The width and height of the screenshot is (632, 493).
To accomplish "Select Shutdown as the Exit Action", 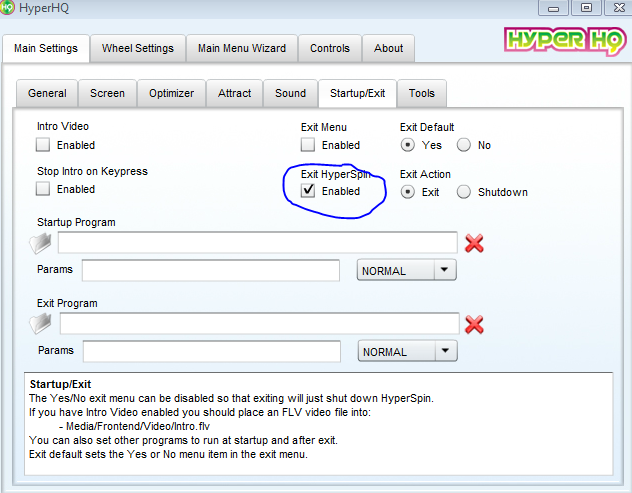I will point(464,192).
